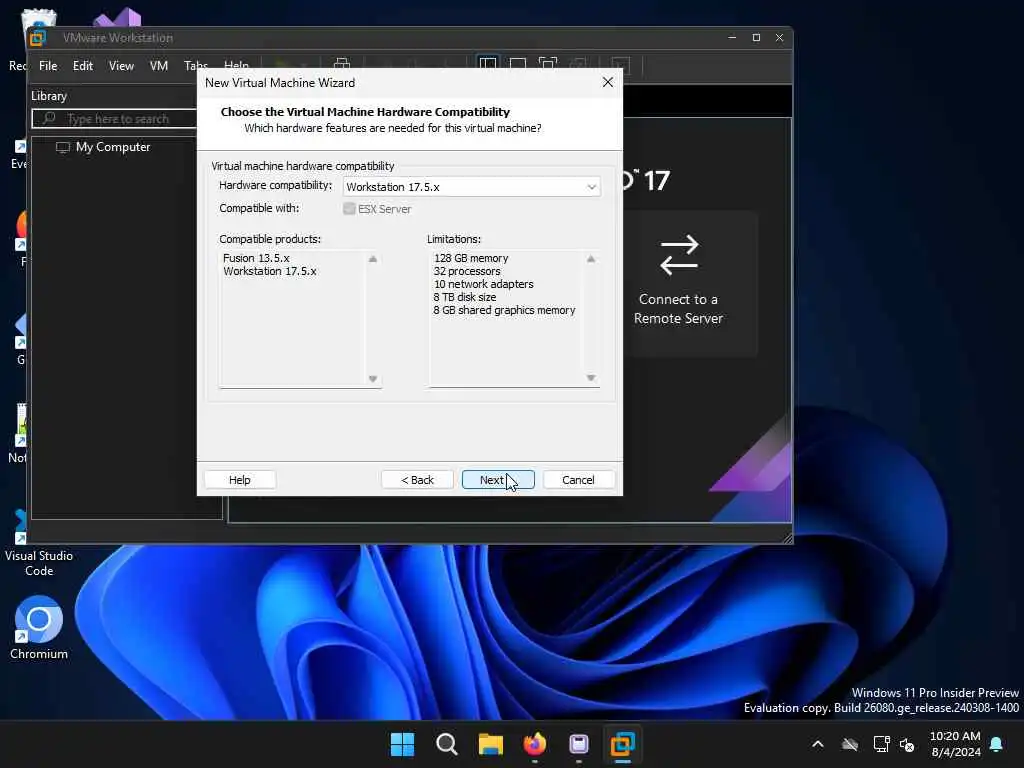The width and height of the screenshot is (1024, 768).
Task: Open the clock showing 10:20 AM
Action: (955, 744)
